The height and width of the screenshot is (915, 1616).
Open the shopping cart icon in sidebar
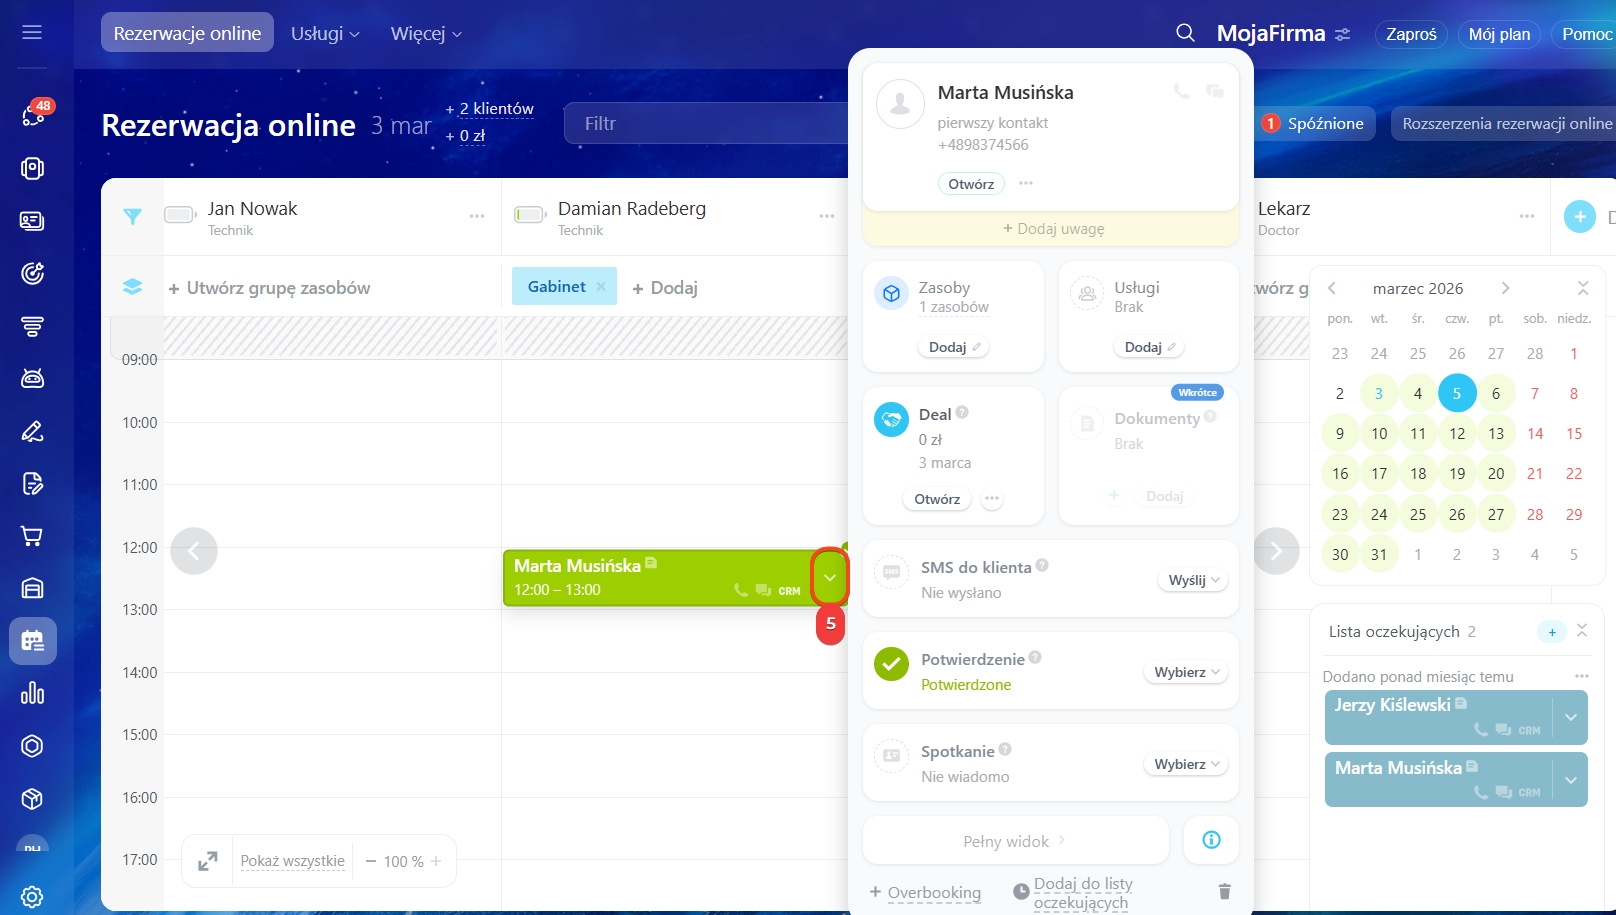32,536
